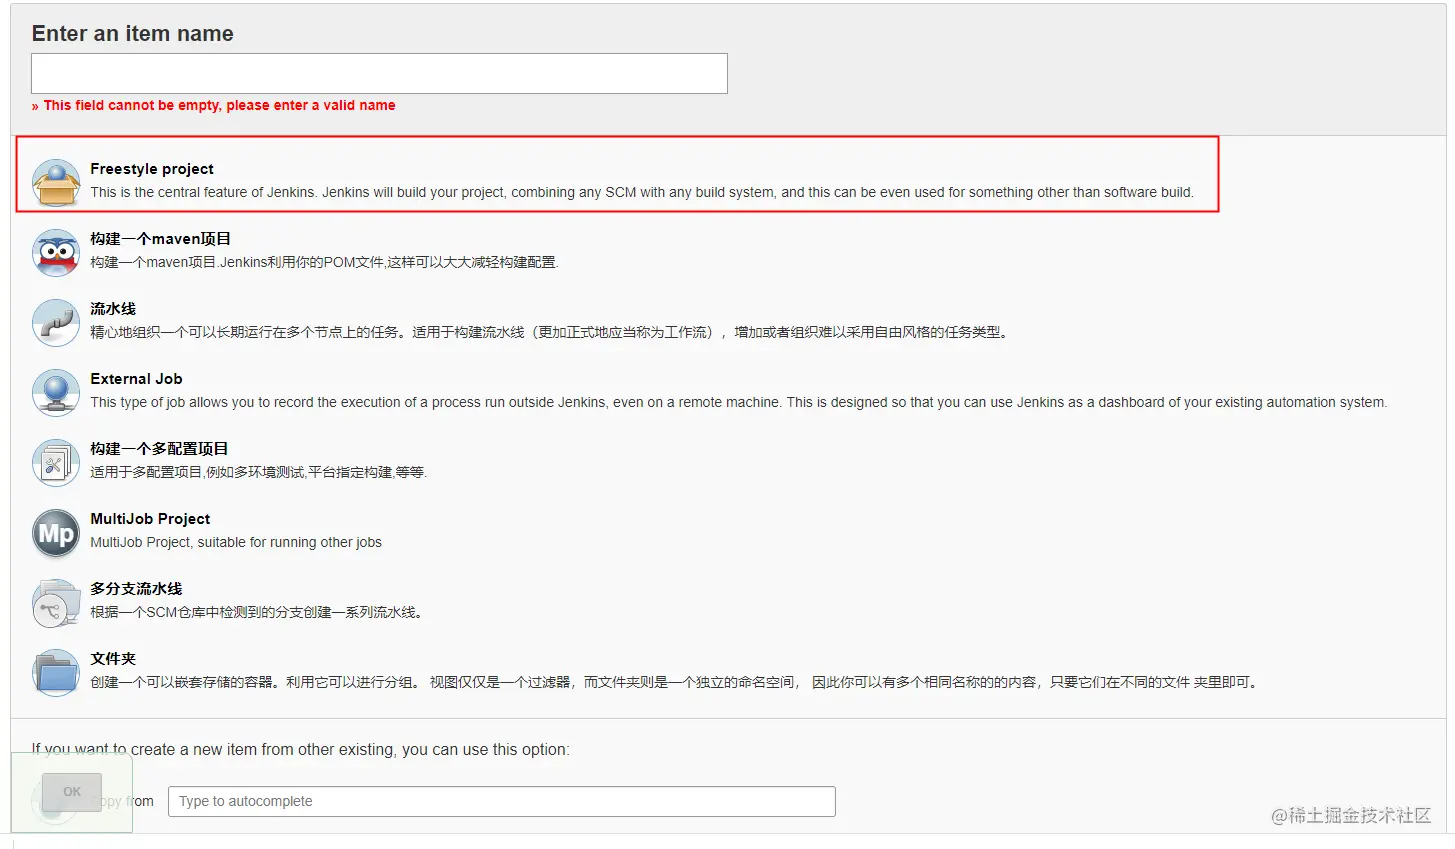Select the 多分支流水线 title

(136, 589)
